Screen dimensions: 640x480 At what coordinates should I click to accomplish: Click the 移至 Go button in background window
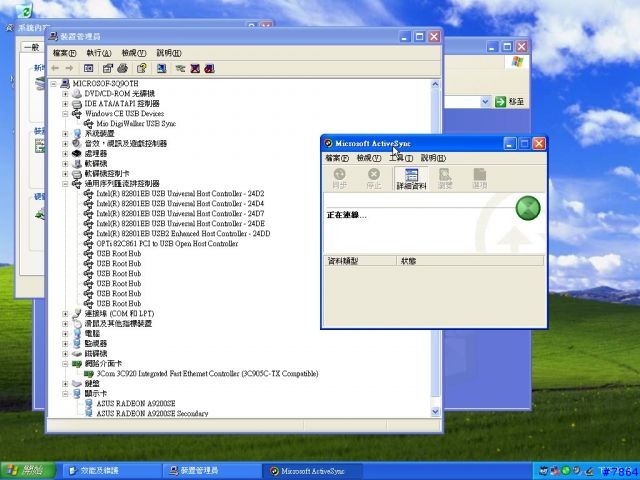pos(509,101)
